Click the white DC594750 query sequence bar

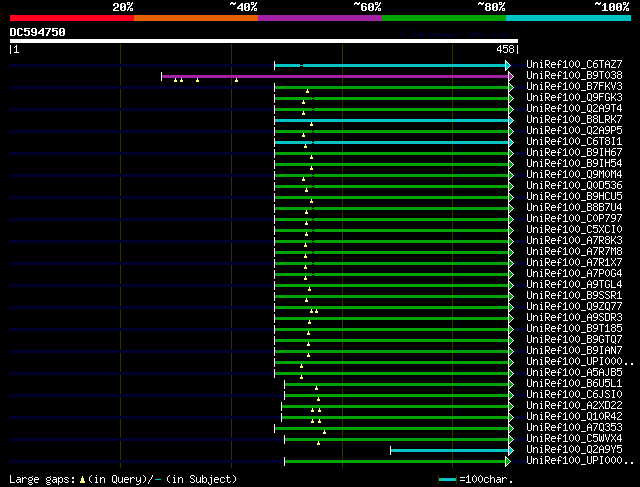(x=264, y=41)
